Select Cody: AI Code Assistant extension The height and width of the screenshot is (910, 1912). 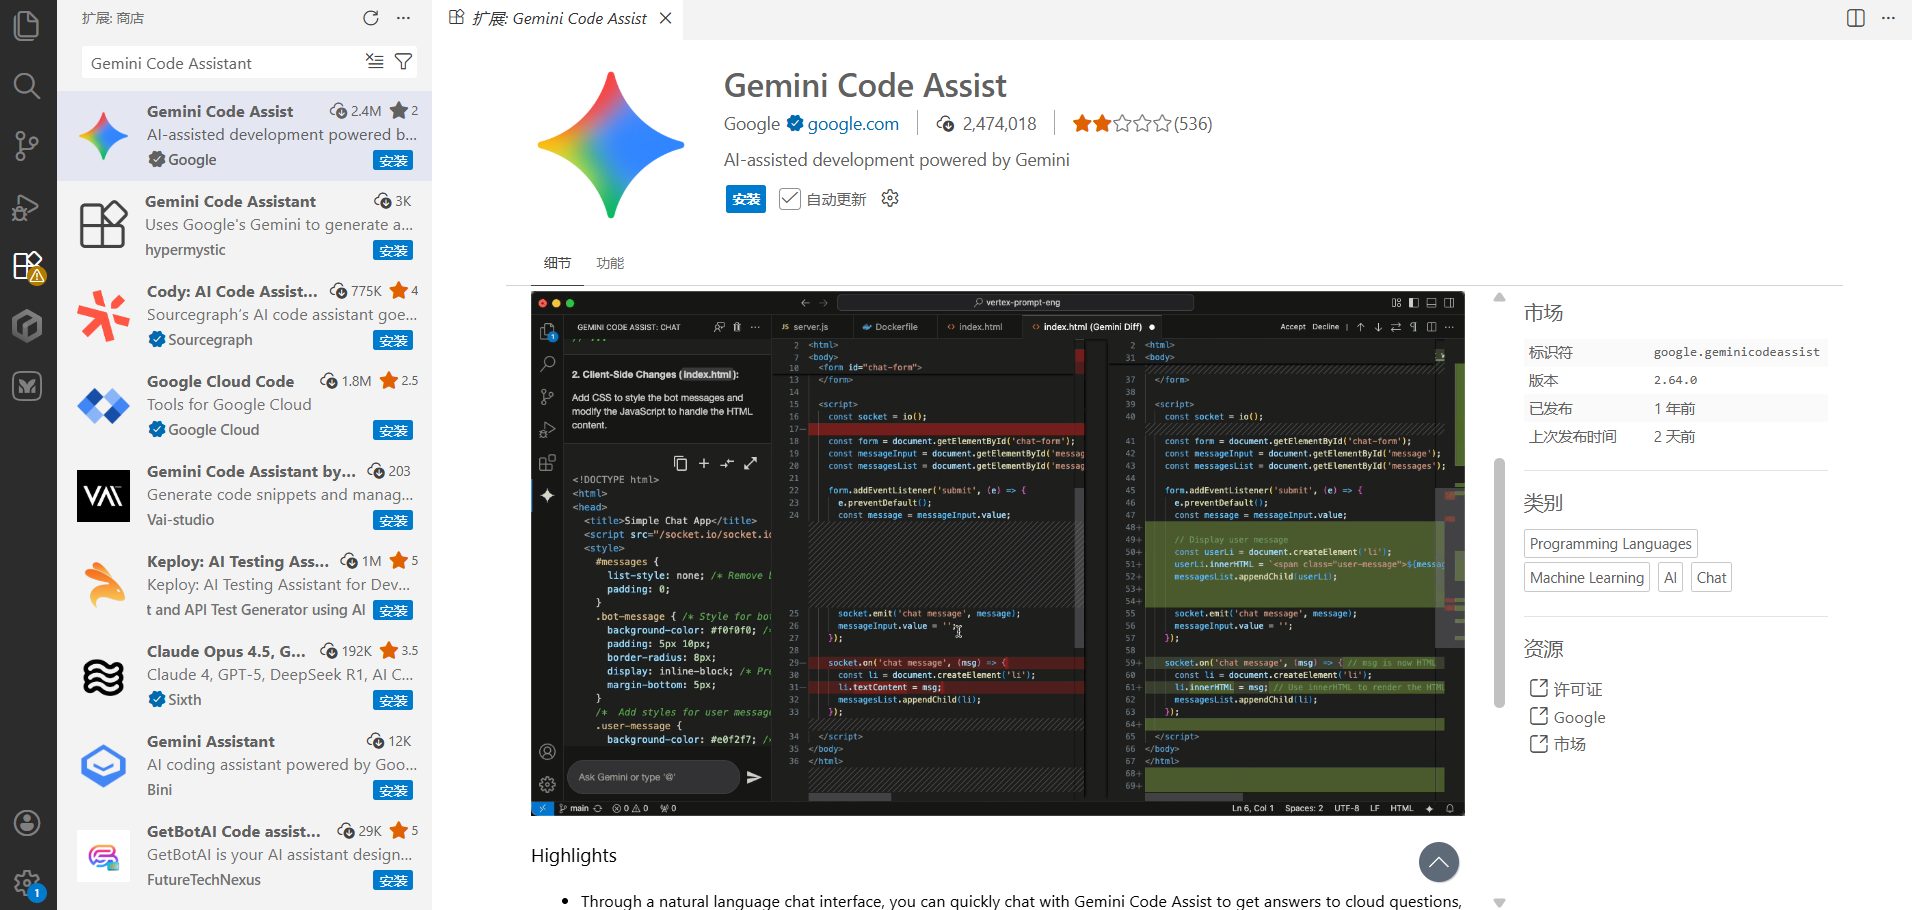click(245, 316)
